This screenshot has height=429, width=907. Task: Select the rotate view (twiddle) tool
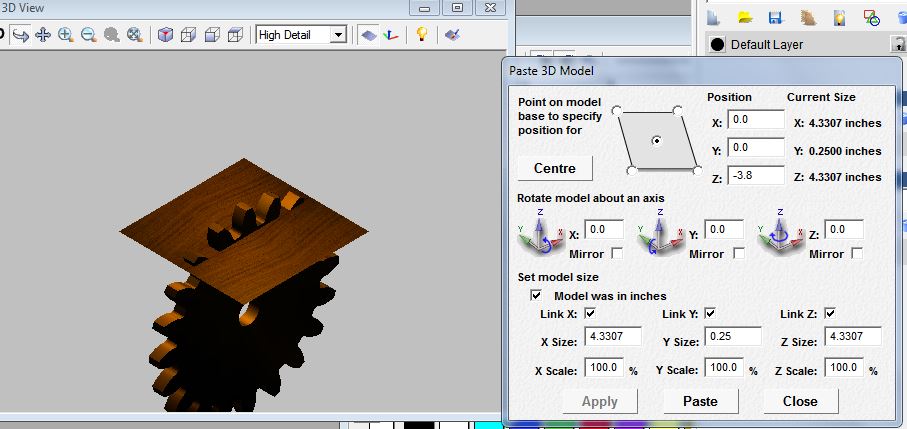point(20,35)
